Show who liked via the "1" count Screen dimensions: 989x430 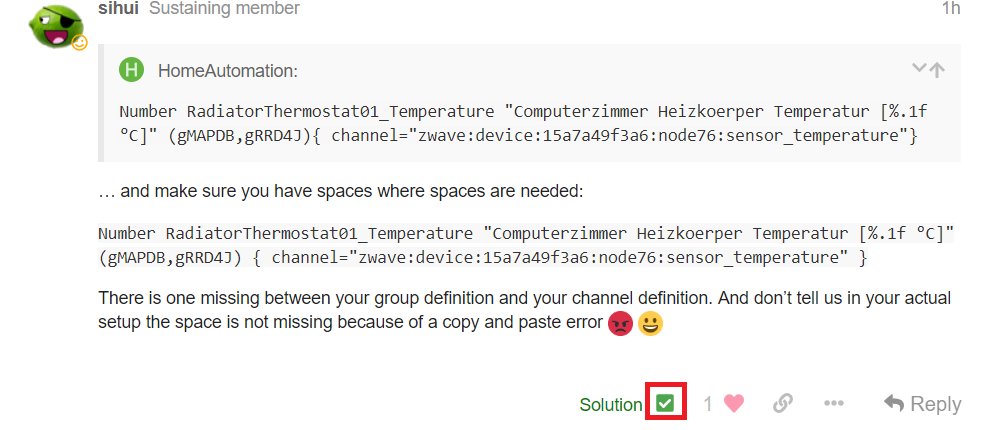pyautogui.click(x=708, y=404)
